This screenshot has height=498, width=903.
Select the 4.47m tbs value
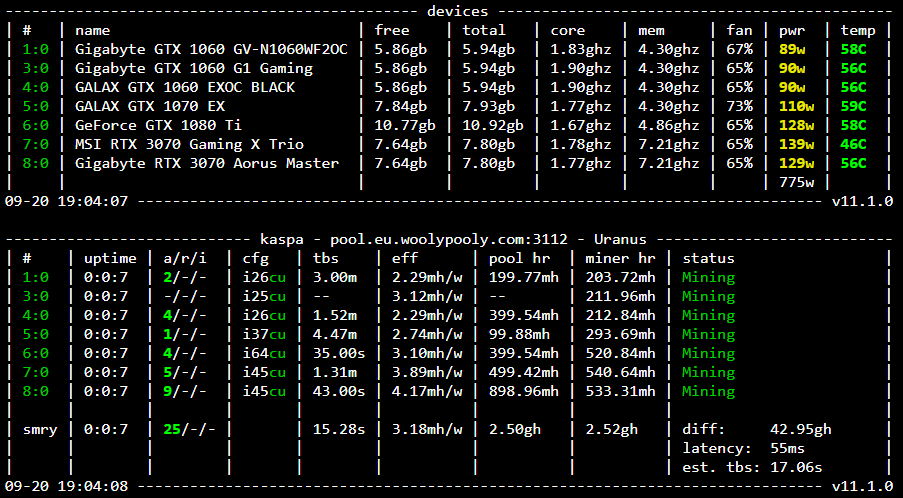[x=335, y=334]
